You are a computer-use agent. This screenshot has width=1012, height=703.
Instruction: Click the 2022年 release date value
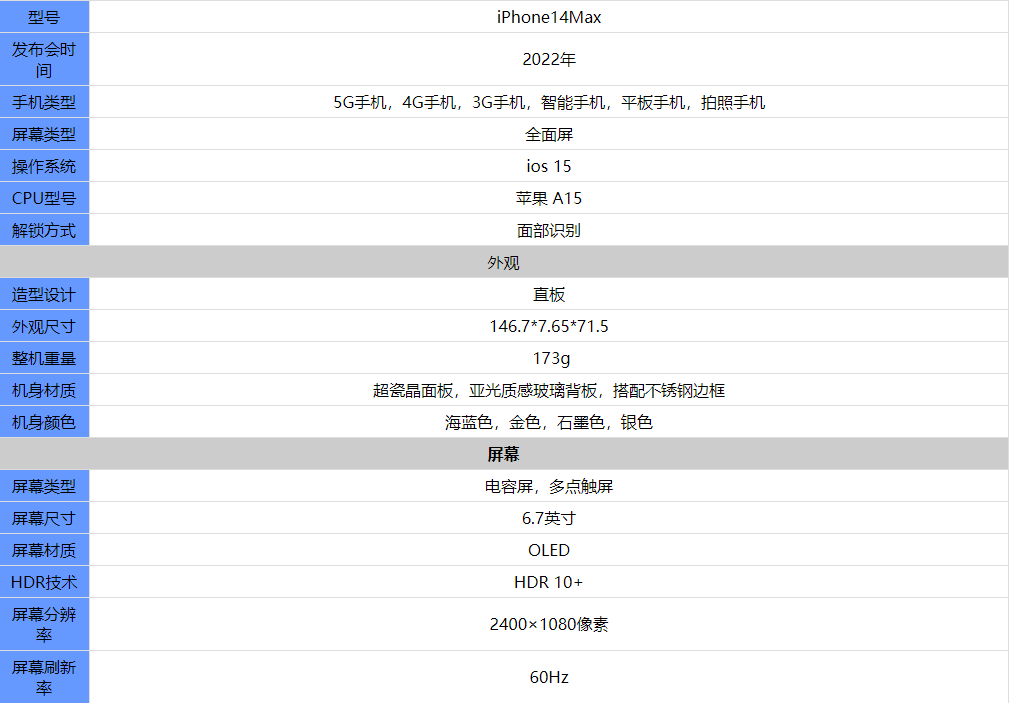(x=549, y=59)
